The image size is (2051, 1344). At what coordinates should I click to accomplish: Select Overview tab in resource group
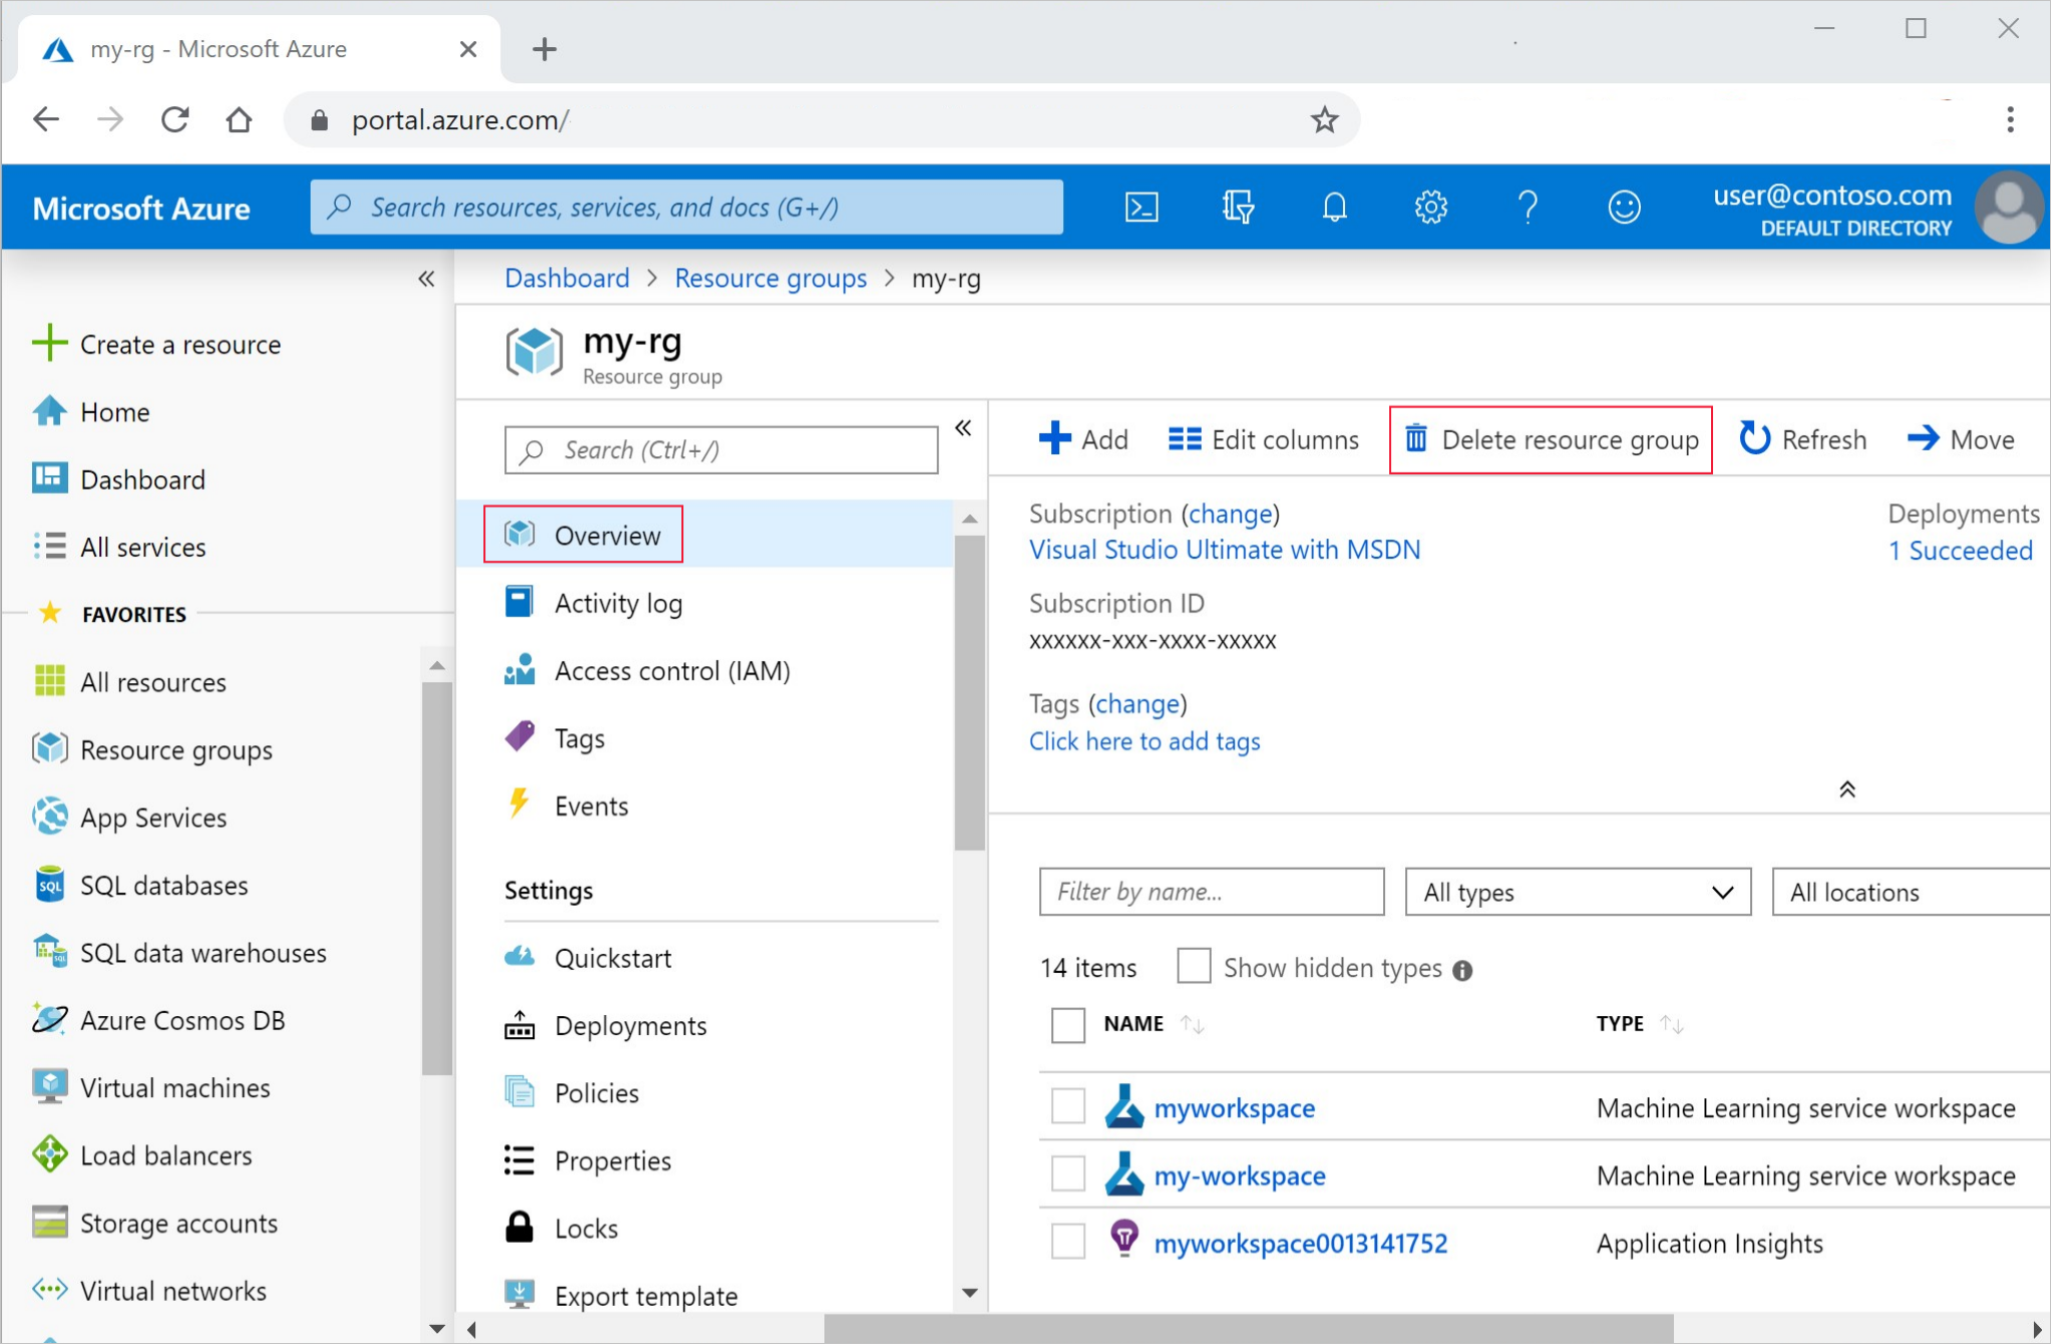click(606, 534)
